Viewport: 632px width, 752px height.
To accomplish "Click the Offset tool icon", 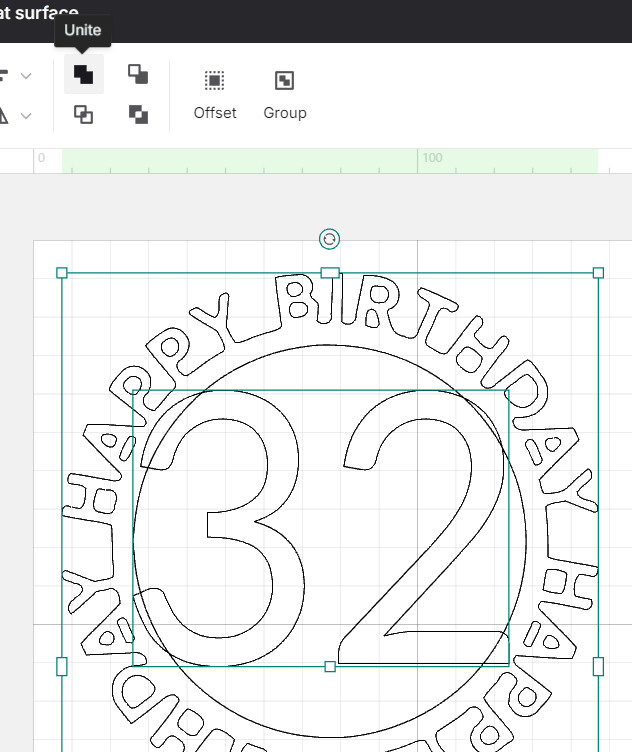I will [214, 81].
